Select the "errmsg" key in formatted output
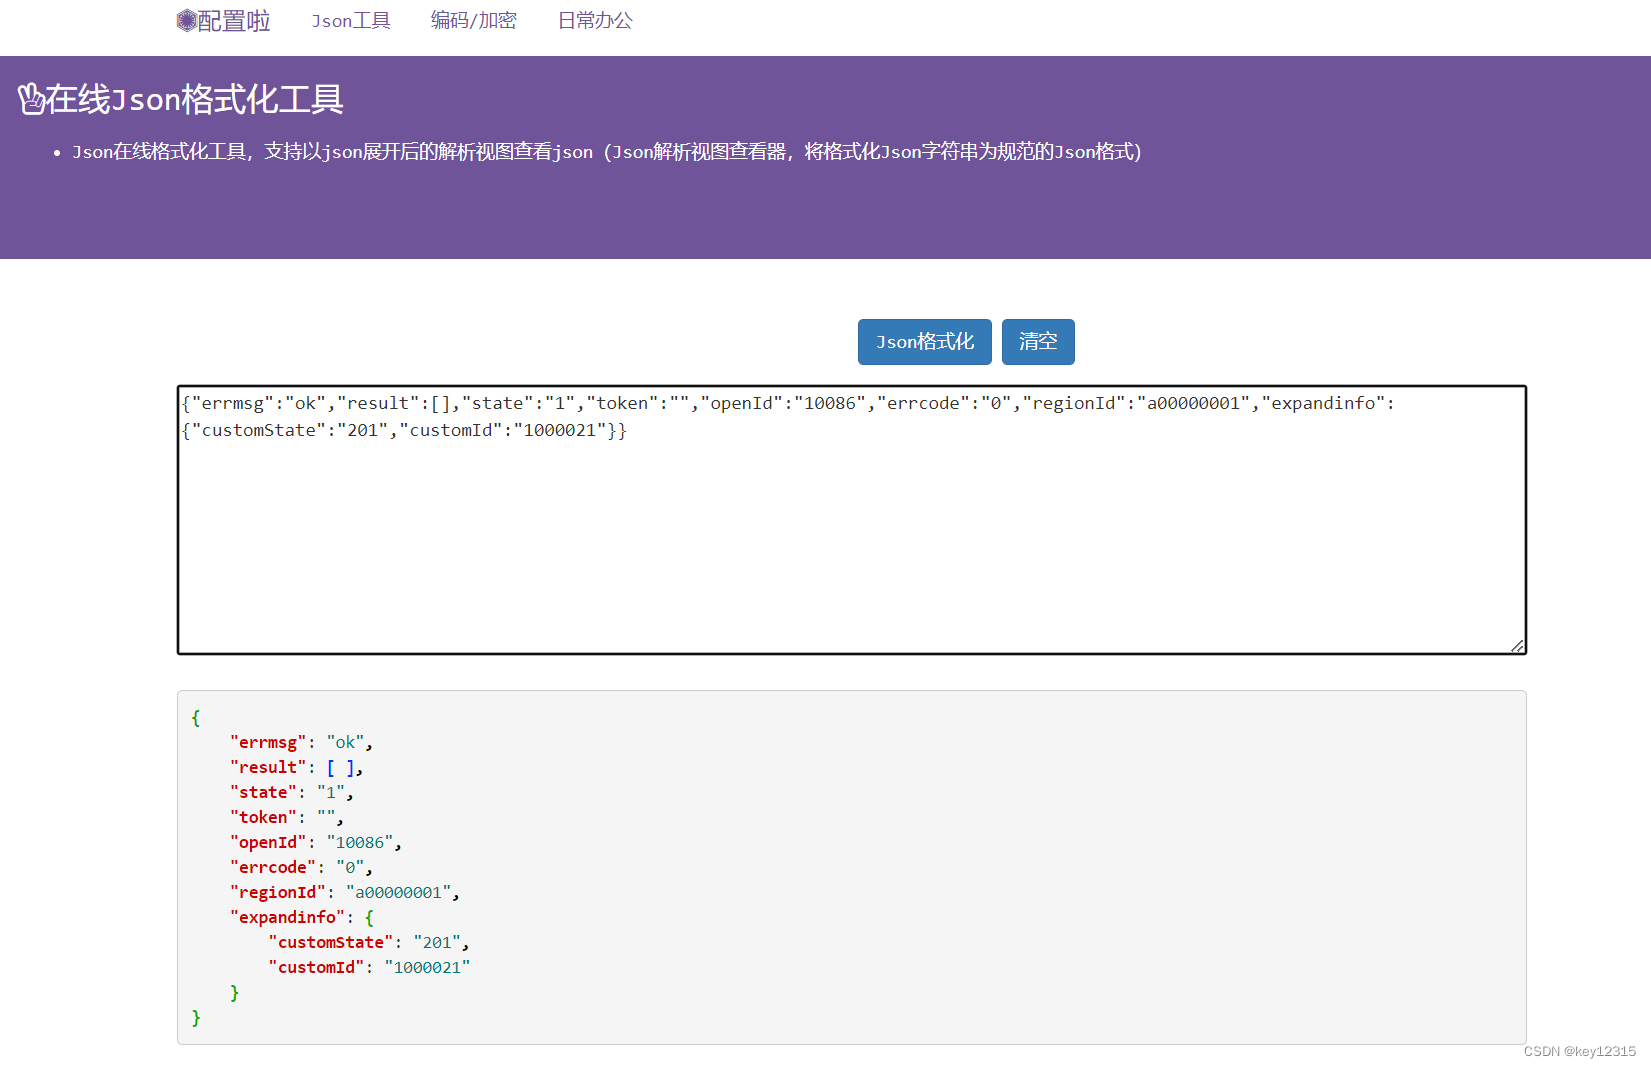Screen dimensions: 1651x1068 click(268, 741)
